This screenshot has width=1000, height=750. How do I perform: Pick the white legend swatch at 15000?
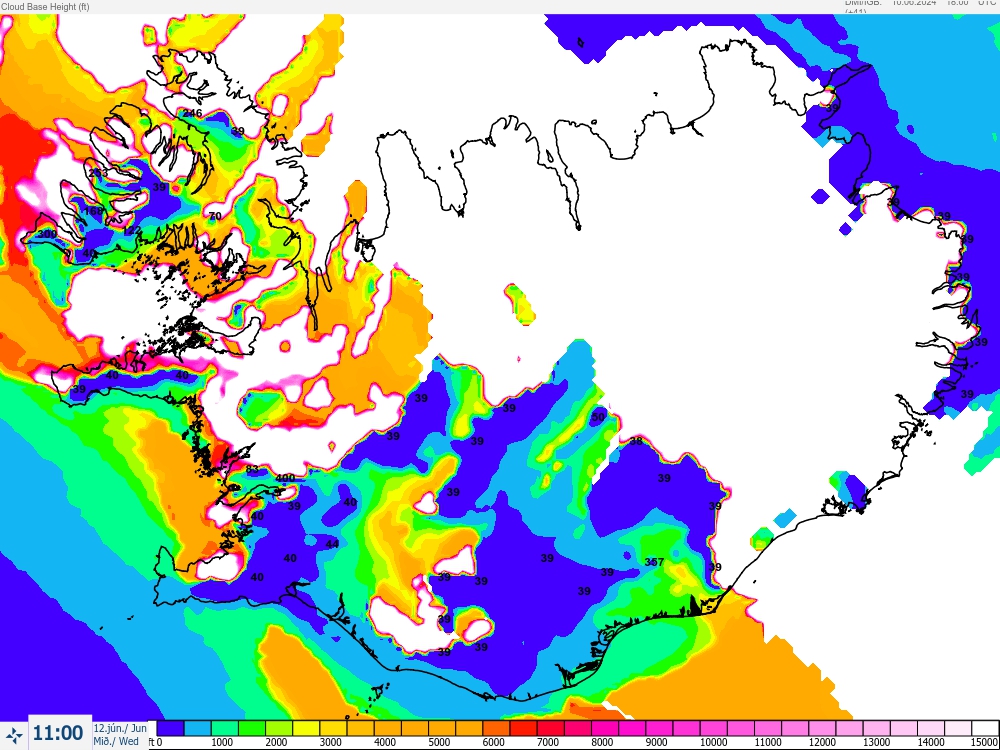point(985,728)
